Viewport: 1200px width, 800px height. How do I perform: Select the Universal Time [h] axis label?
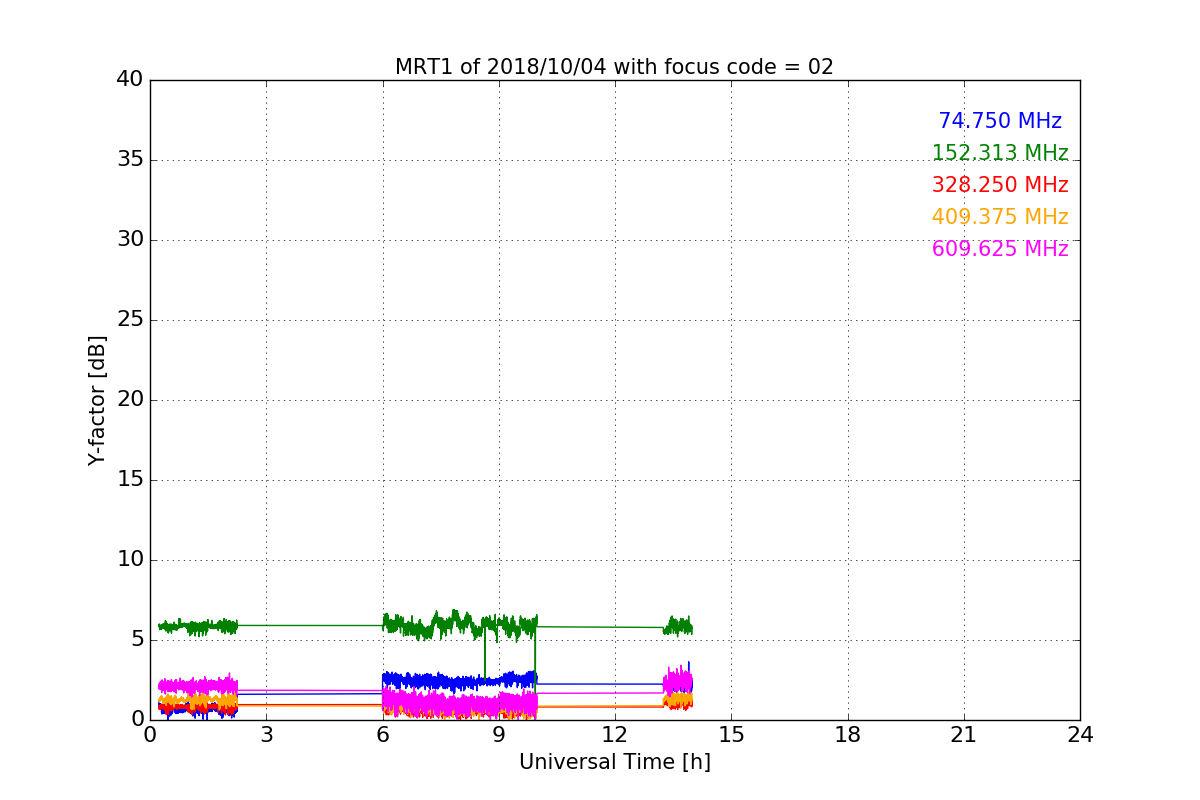[614, 762]
